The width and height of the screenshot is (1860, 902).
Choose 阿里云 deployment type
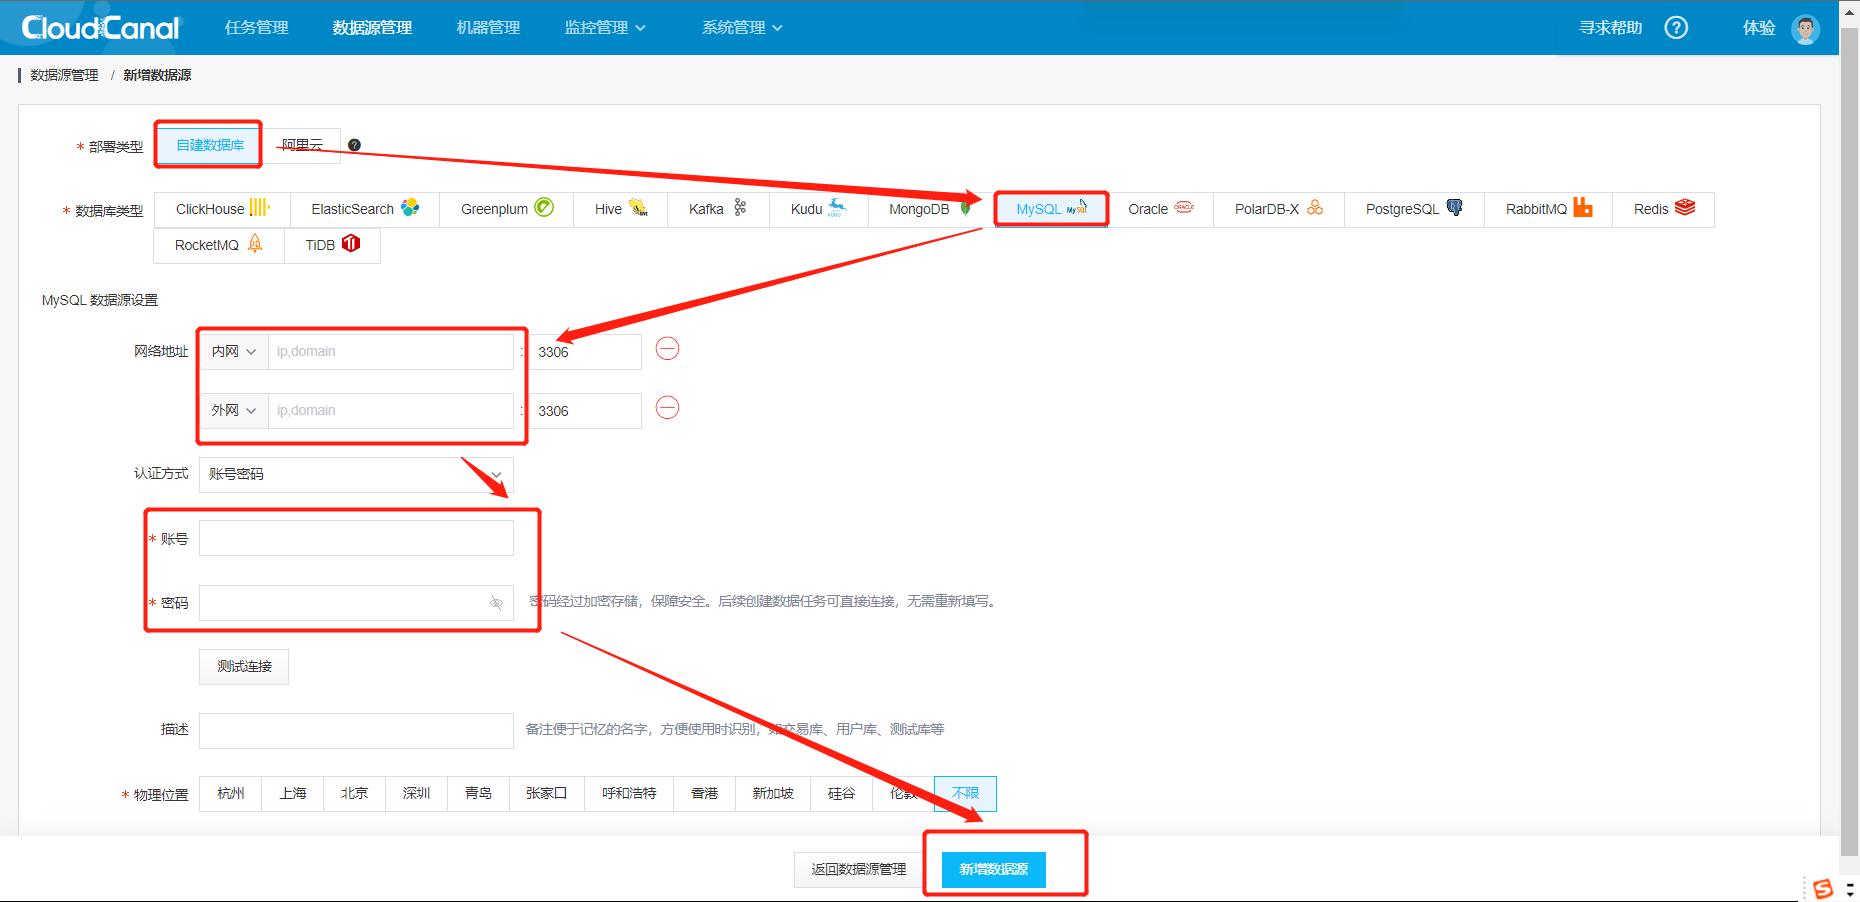[x=302, y=145]
